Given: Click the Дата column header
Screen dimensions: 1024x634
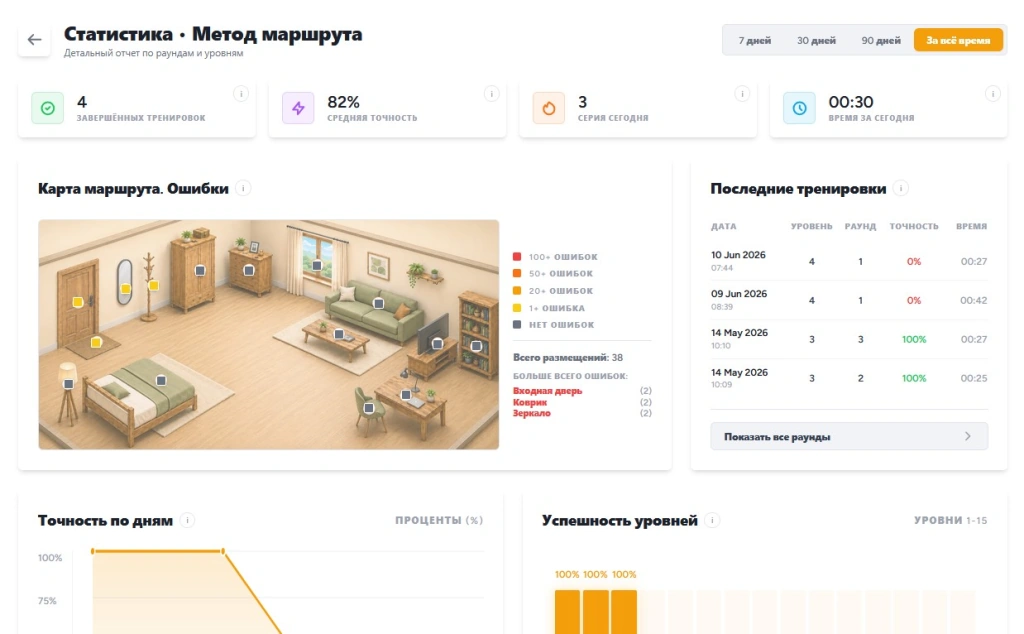Looking at the screenshot, I should pyautogui.click(x=724, y=227).
